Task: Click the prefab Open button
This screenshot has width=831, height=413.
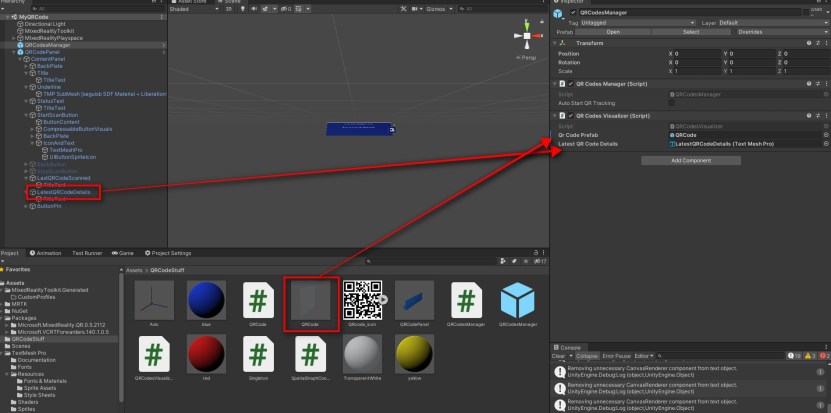Action: (613, 32)
